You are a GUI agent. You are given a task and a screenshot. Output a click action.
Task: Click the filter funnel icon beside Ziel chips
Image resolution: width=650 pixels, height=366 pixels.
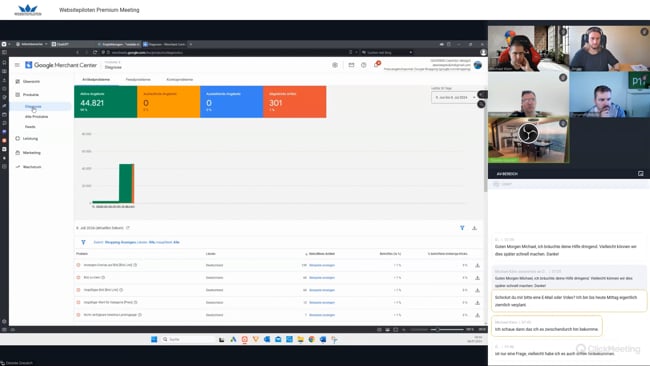pyautogui.click(x=83, y=242)
